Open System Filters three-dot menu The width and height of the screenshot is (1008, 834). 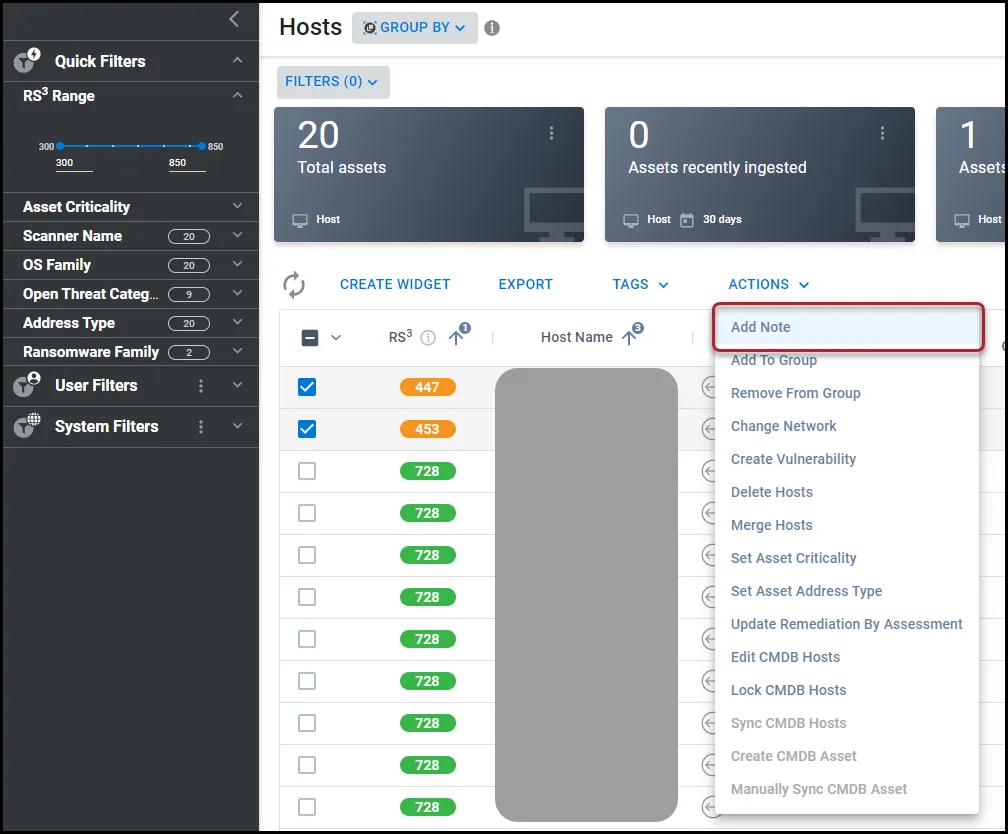tap(201, 427)
